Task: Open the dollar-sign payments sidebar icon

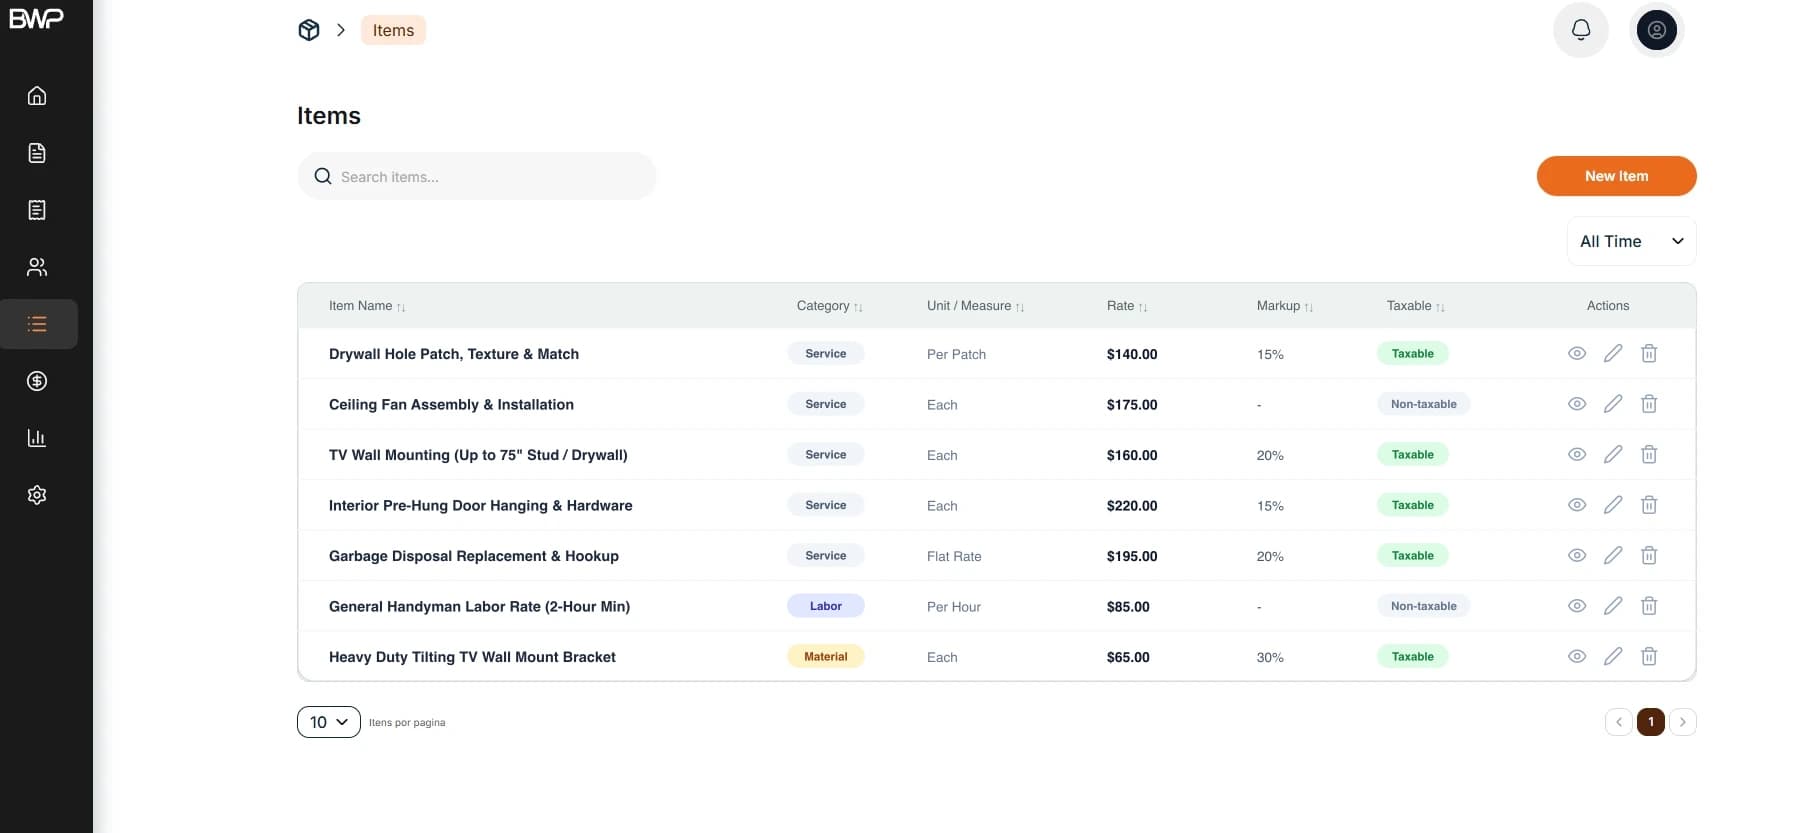Action: (37, 381)
